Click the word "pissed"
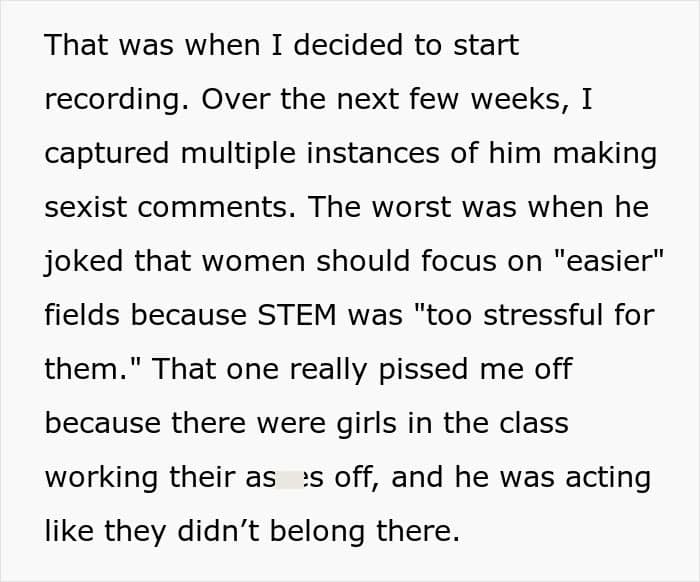This screenshot has width=700, height=582. pos(423,370)
